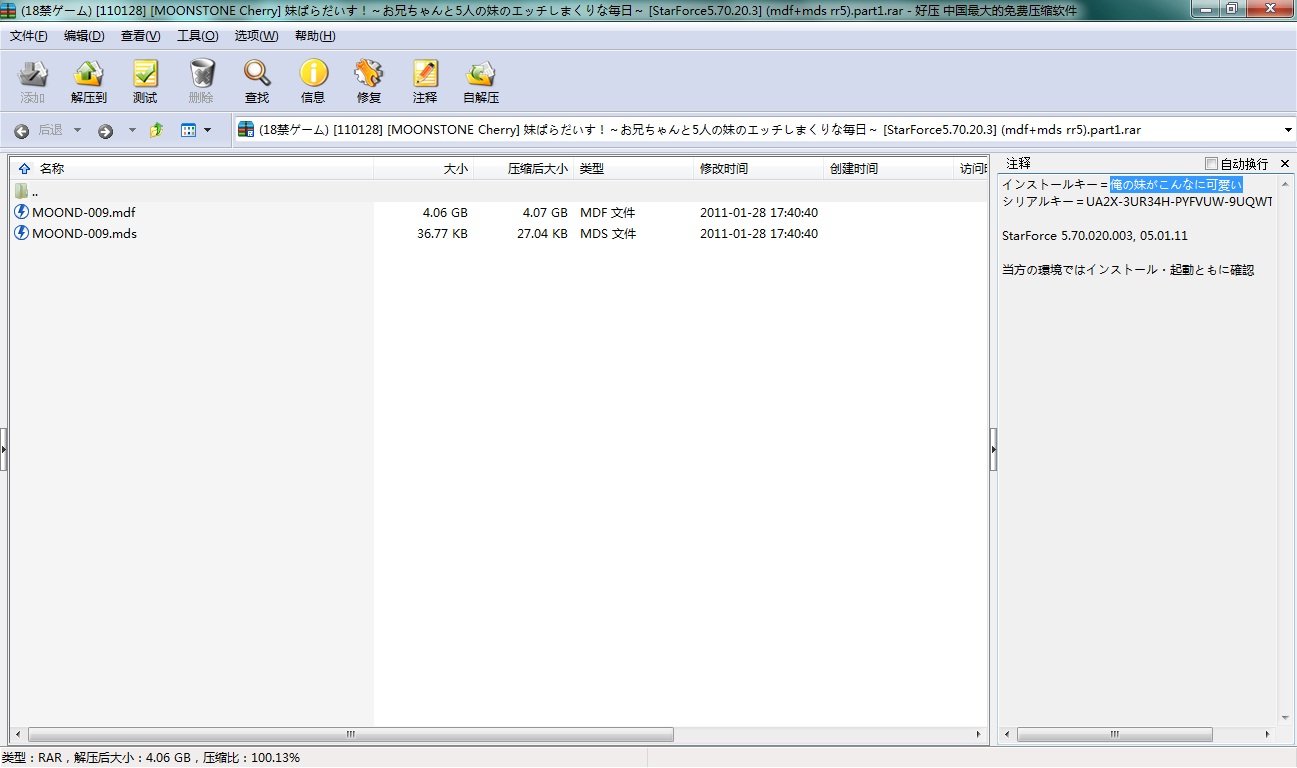1297x768 pixels.
Task: Click the 解压到 (Extract to) toolbar icon
Action: coord(89,81)
